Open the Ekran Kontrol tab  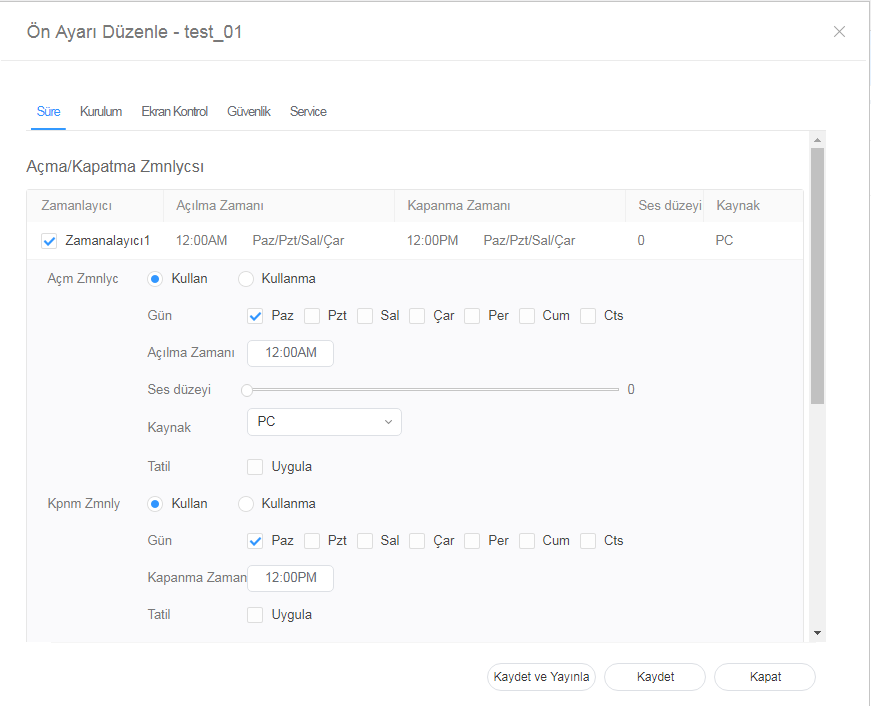coord(174,112)
